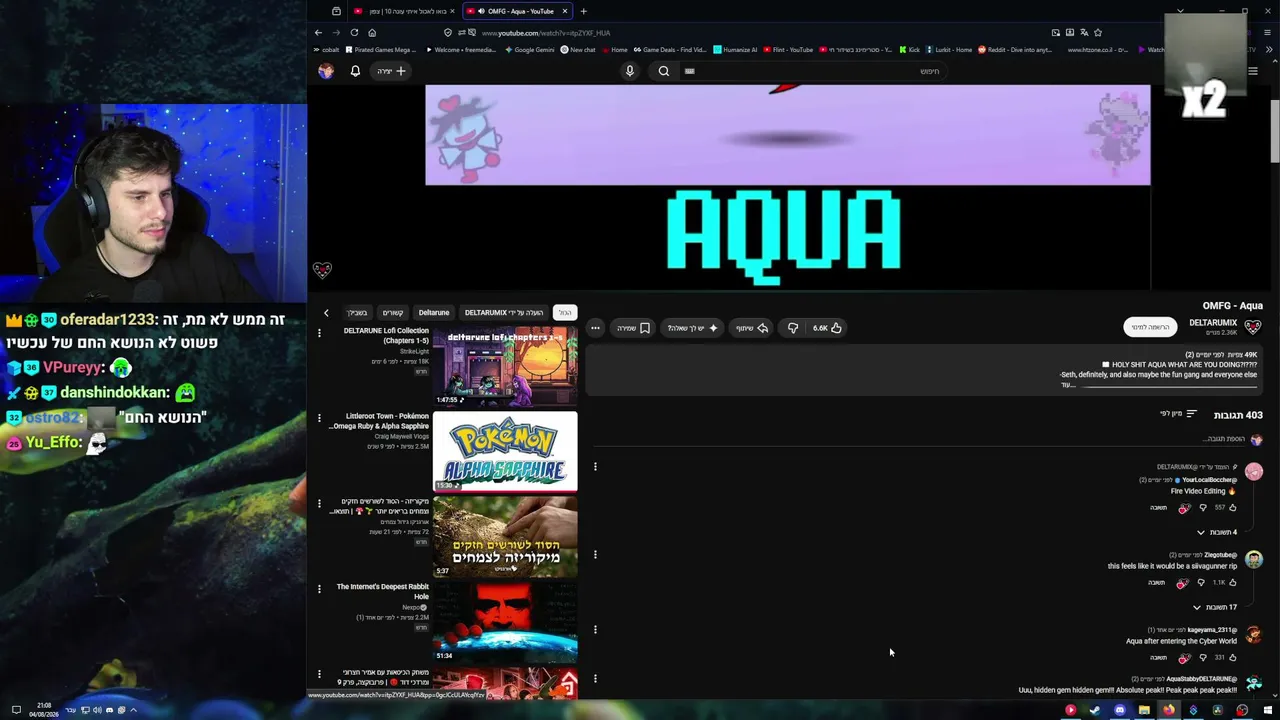1280x720 pixels.
Task: Click the YouTube notifications bell icon
Action: coord(355,71)
